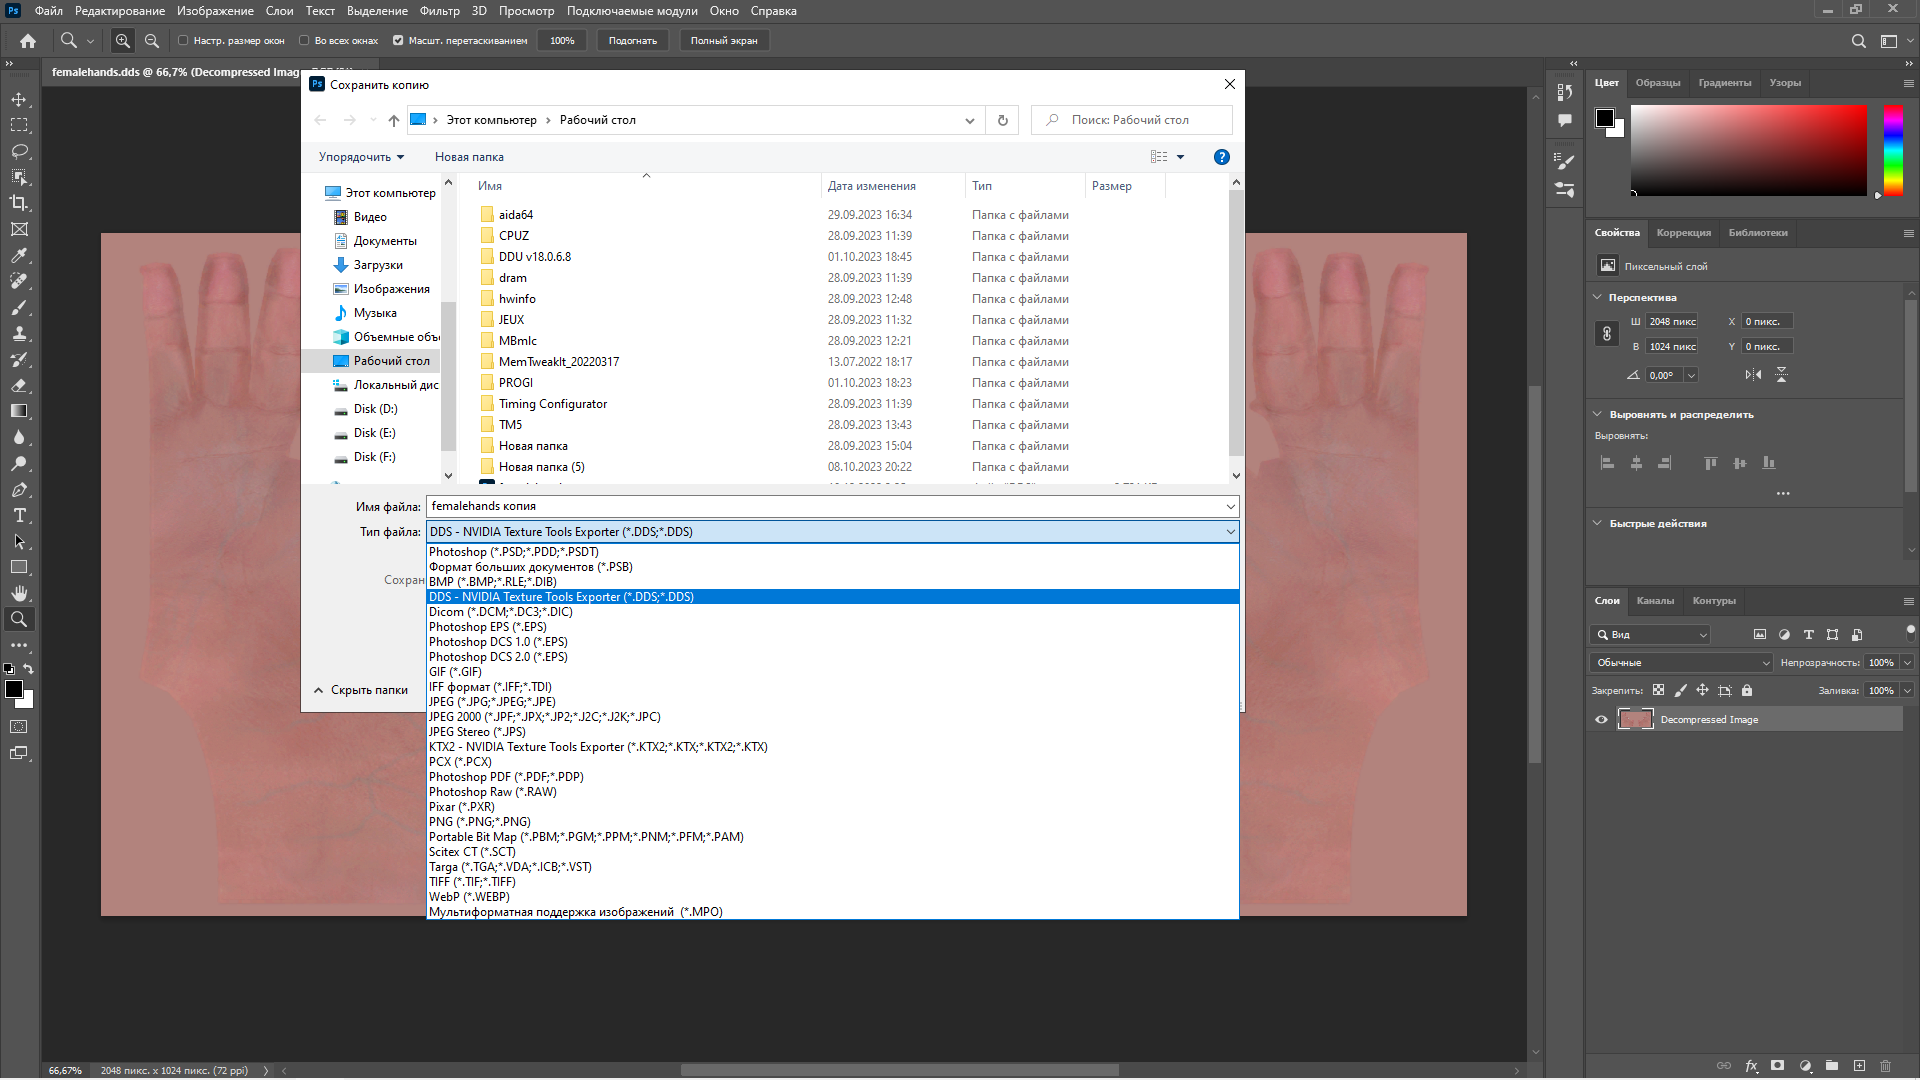
Task: Click the refresh button in save dialog
Action: coord(1002,120)
